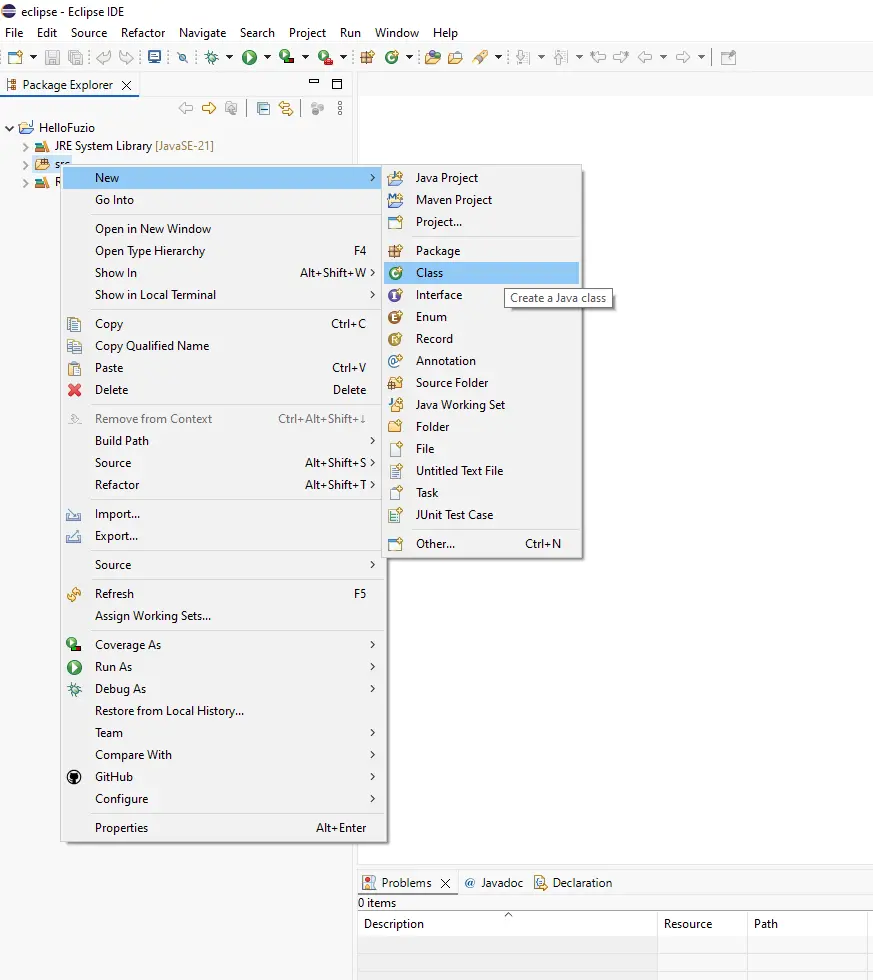Open dropdown arrow beside Search flashlight icon
This screenshot has height=980, width=873.
(x=498, y=58)
